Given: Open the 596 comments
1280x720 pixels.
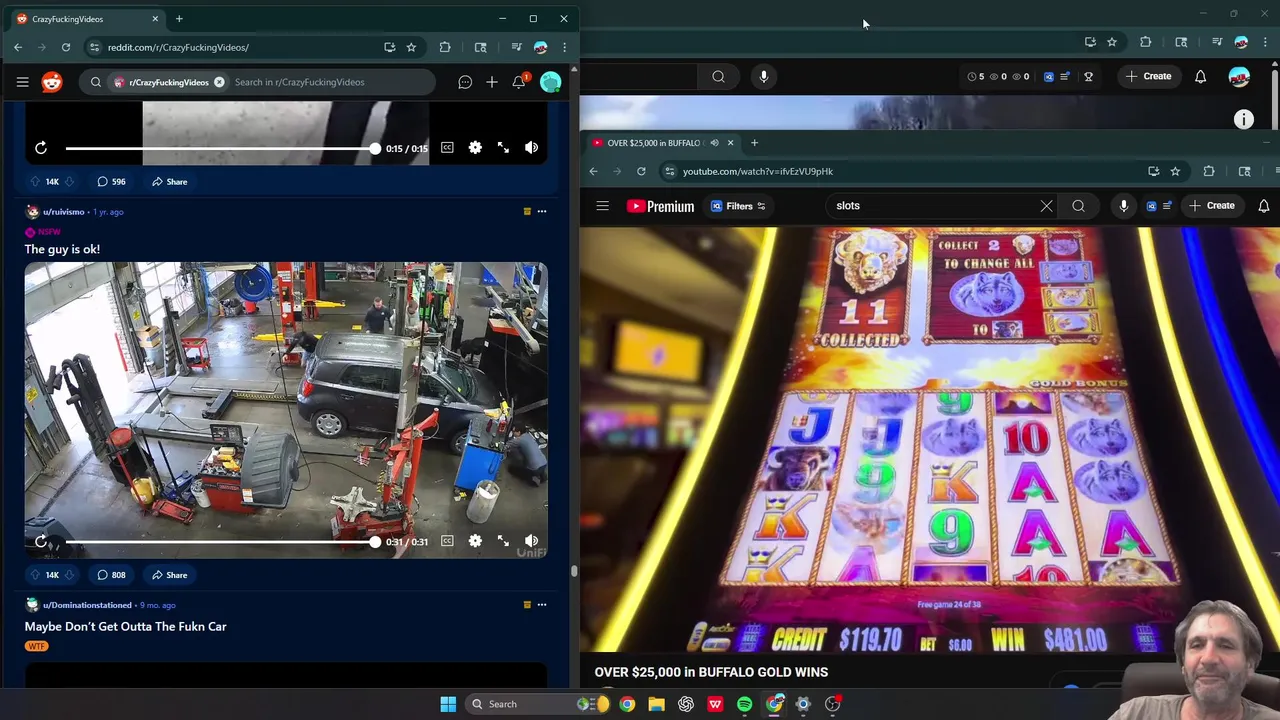Looking at the screenshot, I should pos(111,182).
